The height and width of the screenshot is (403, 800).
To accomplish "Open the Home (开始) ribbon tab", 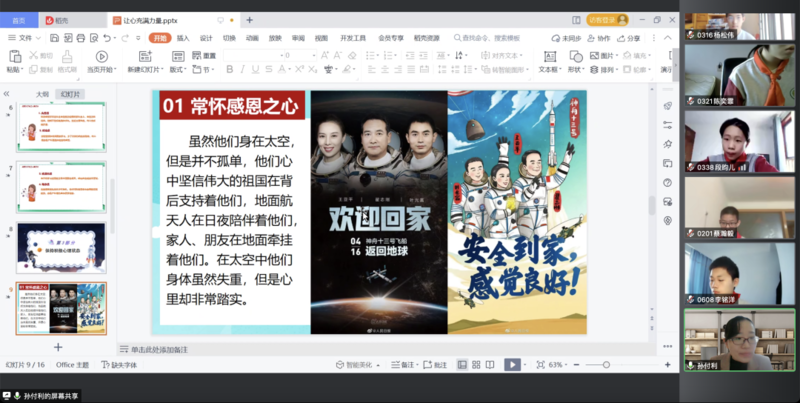I will [160, 38].
